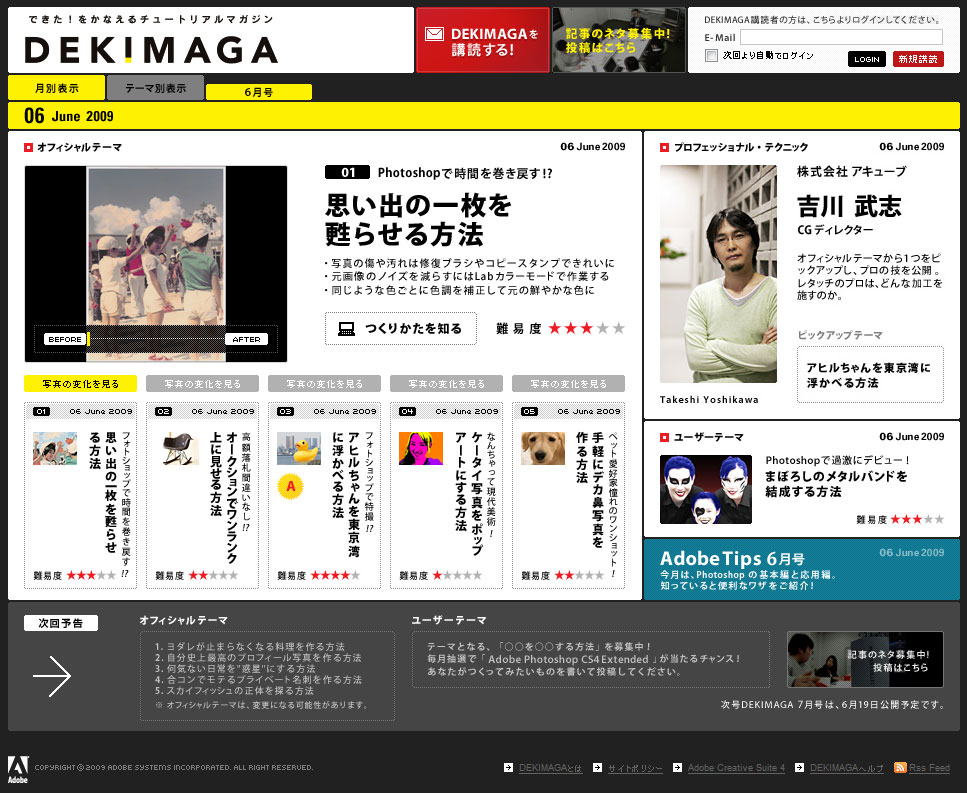This screenshot has width=967, height=793.
Task: Open card 01 思い出の一枚を甦らせる方法
Action: point(80,496)
